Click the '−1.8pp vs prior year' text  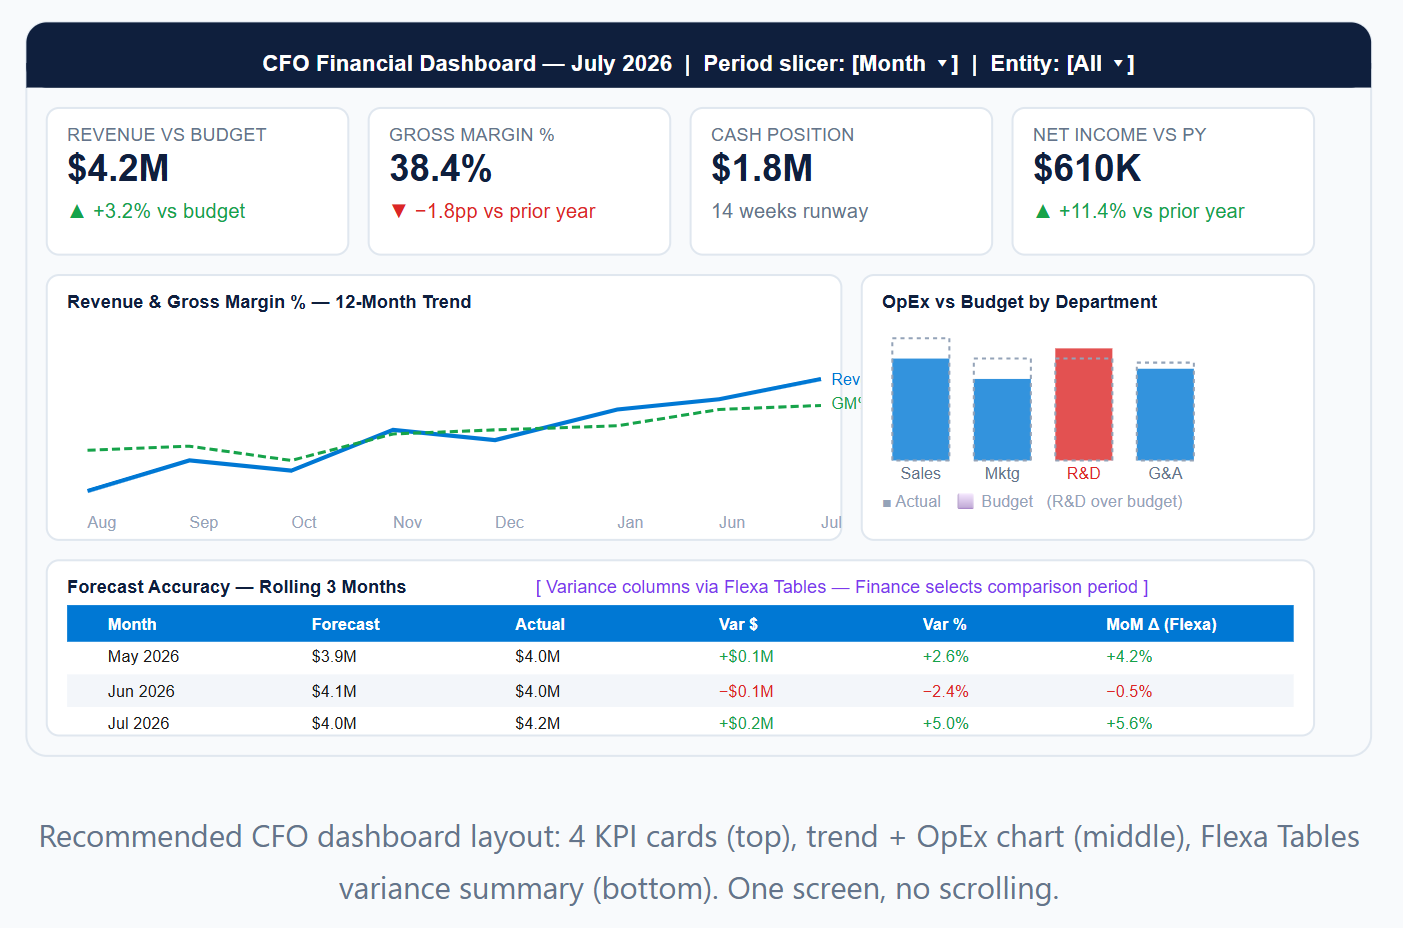(x=505, y=211)
